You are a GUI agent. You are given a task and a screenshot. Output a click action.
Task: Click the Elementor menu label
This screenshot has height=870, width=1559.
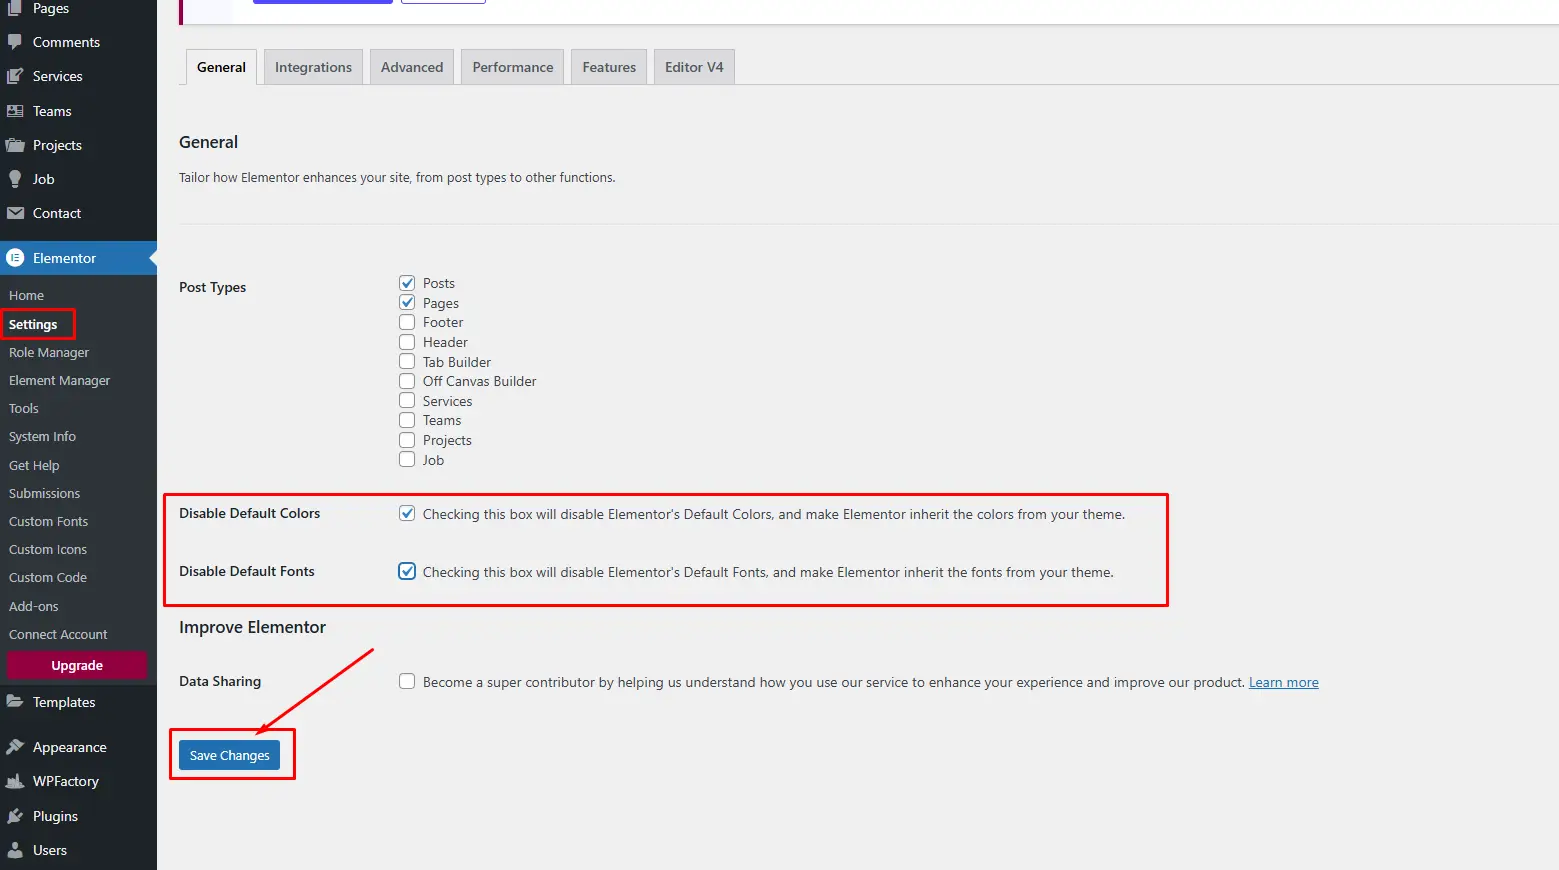click(x=64, y=258)
